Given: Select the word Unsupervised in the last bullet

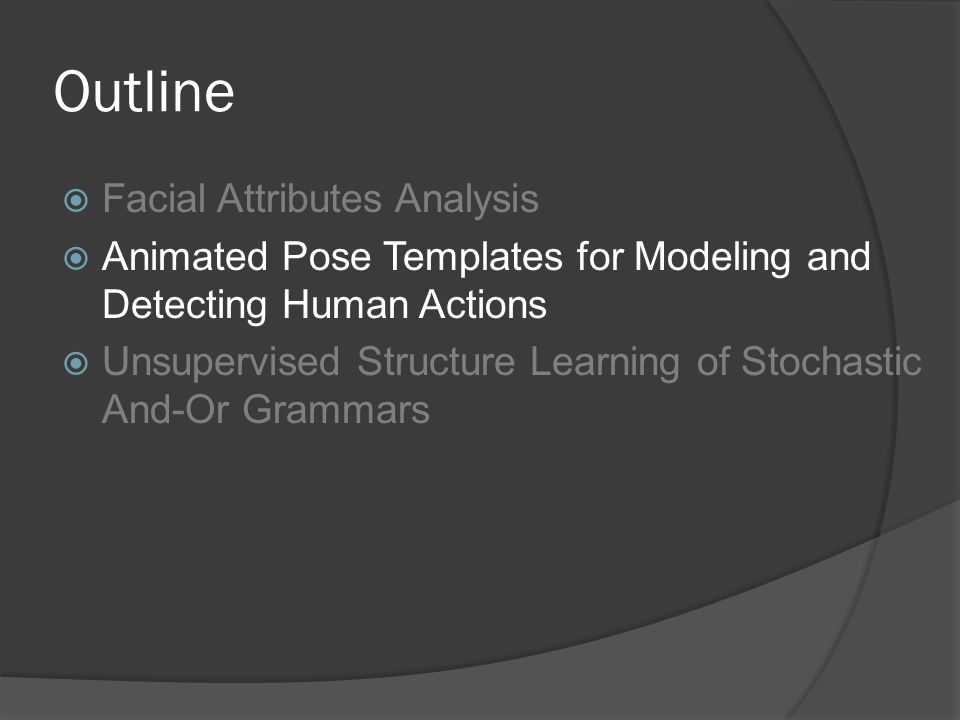Looking at the screenshot, I should pos(221,362).
